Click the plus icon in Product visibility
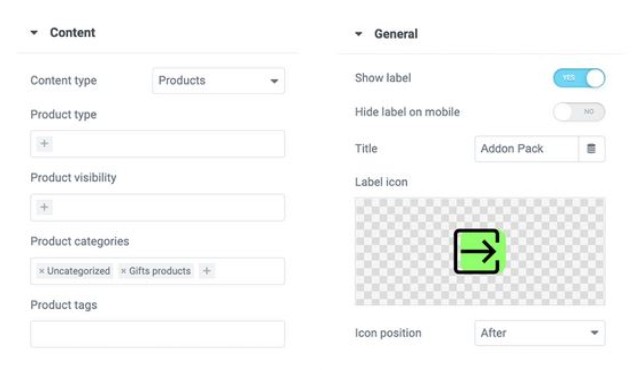 [x=44, y=207]
